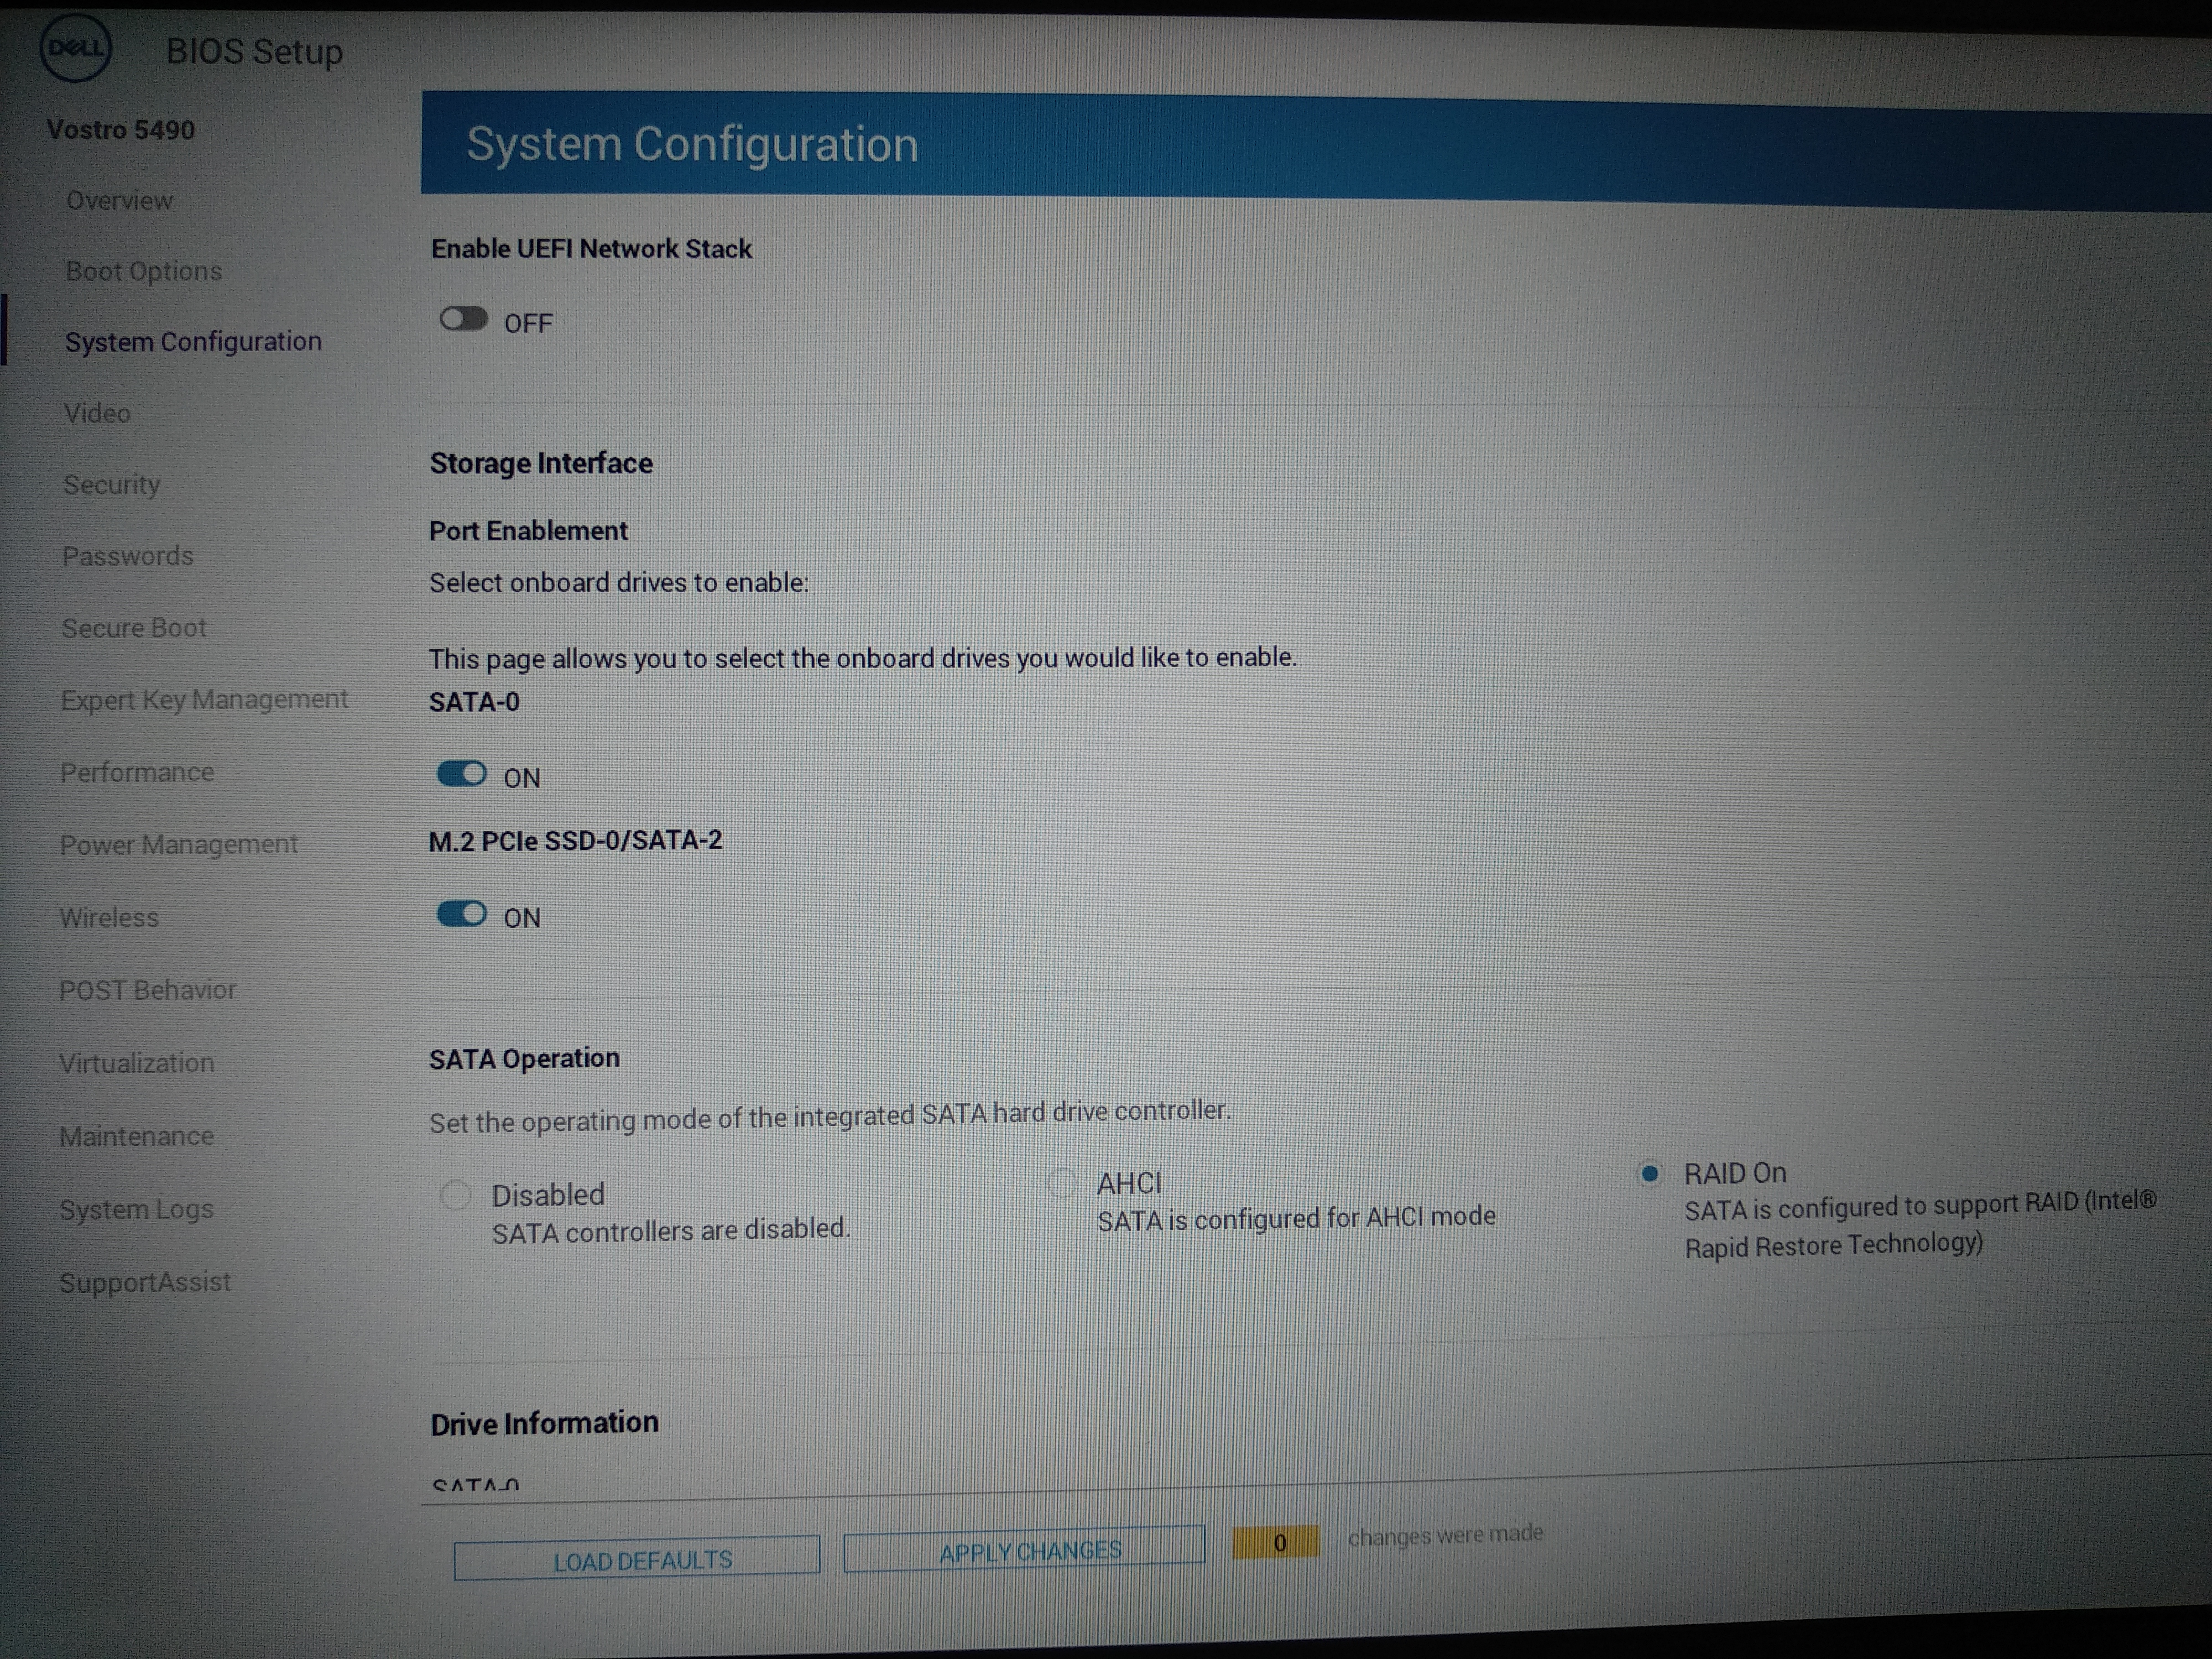This screenshot has height=1659, width=2212.
Task: Go to Boot Options in sidebar
Action: pos(144,271)
